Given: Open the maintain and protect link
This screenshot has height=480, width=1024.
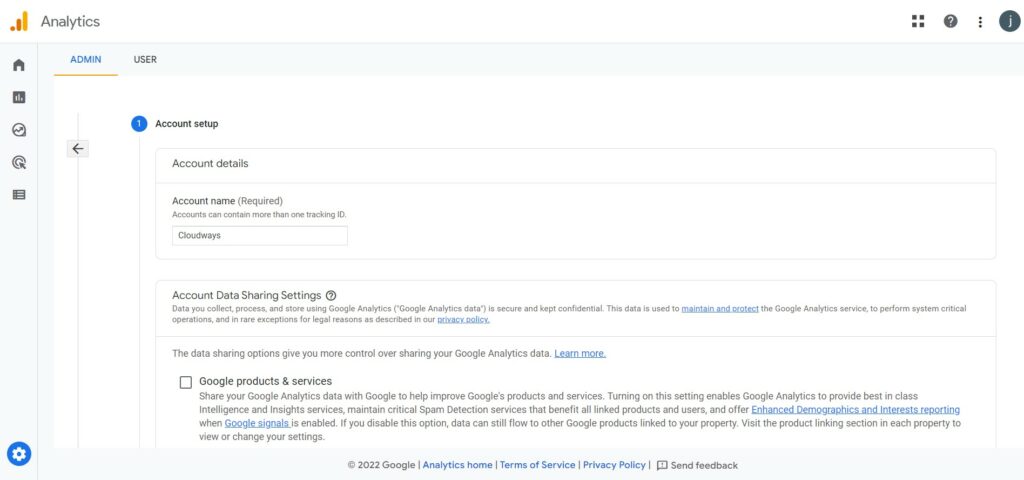Looking at the screenshot, I should [x=720, y=308].
